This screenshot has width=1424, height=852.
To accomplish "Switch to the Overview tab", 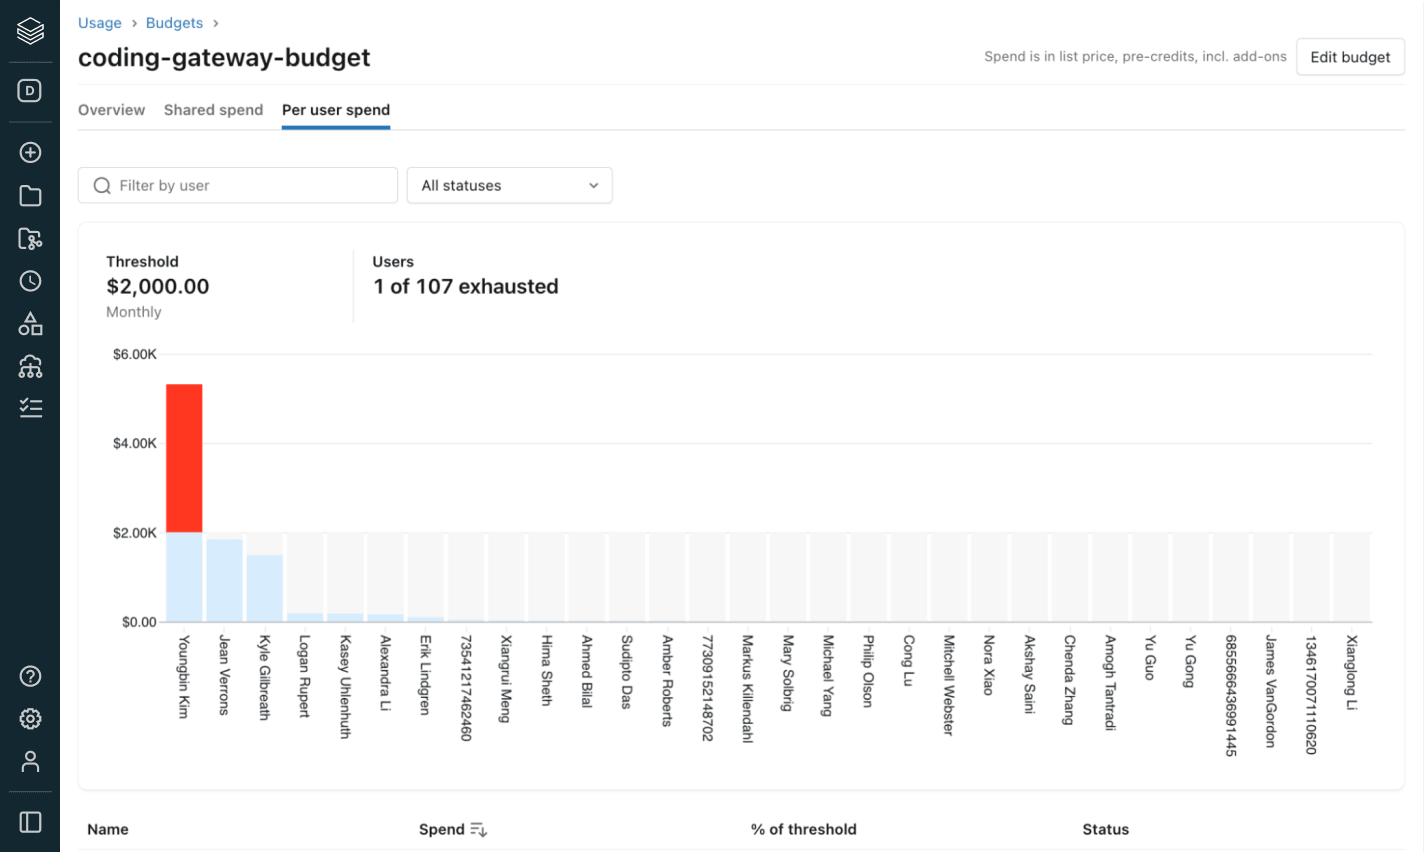I will [x=111, y=110].
